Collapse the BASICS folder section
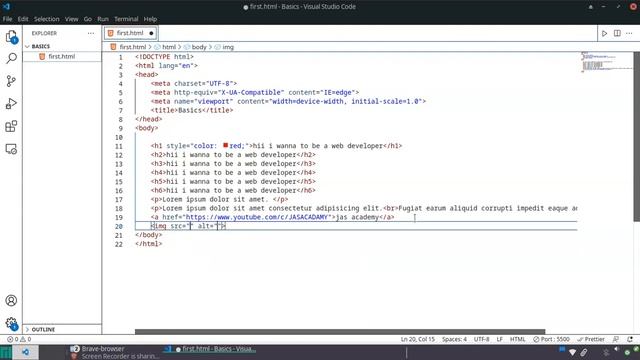The image size is (640, 360). coord(62,47)
